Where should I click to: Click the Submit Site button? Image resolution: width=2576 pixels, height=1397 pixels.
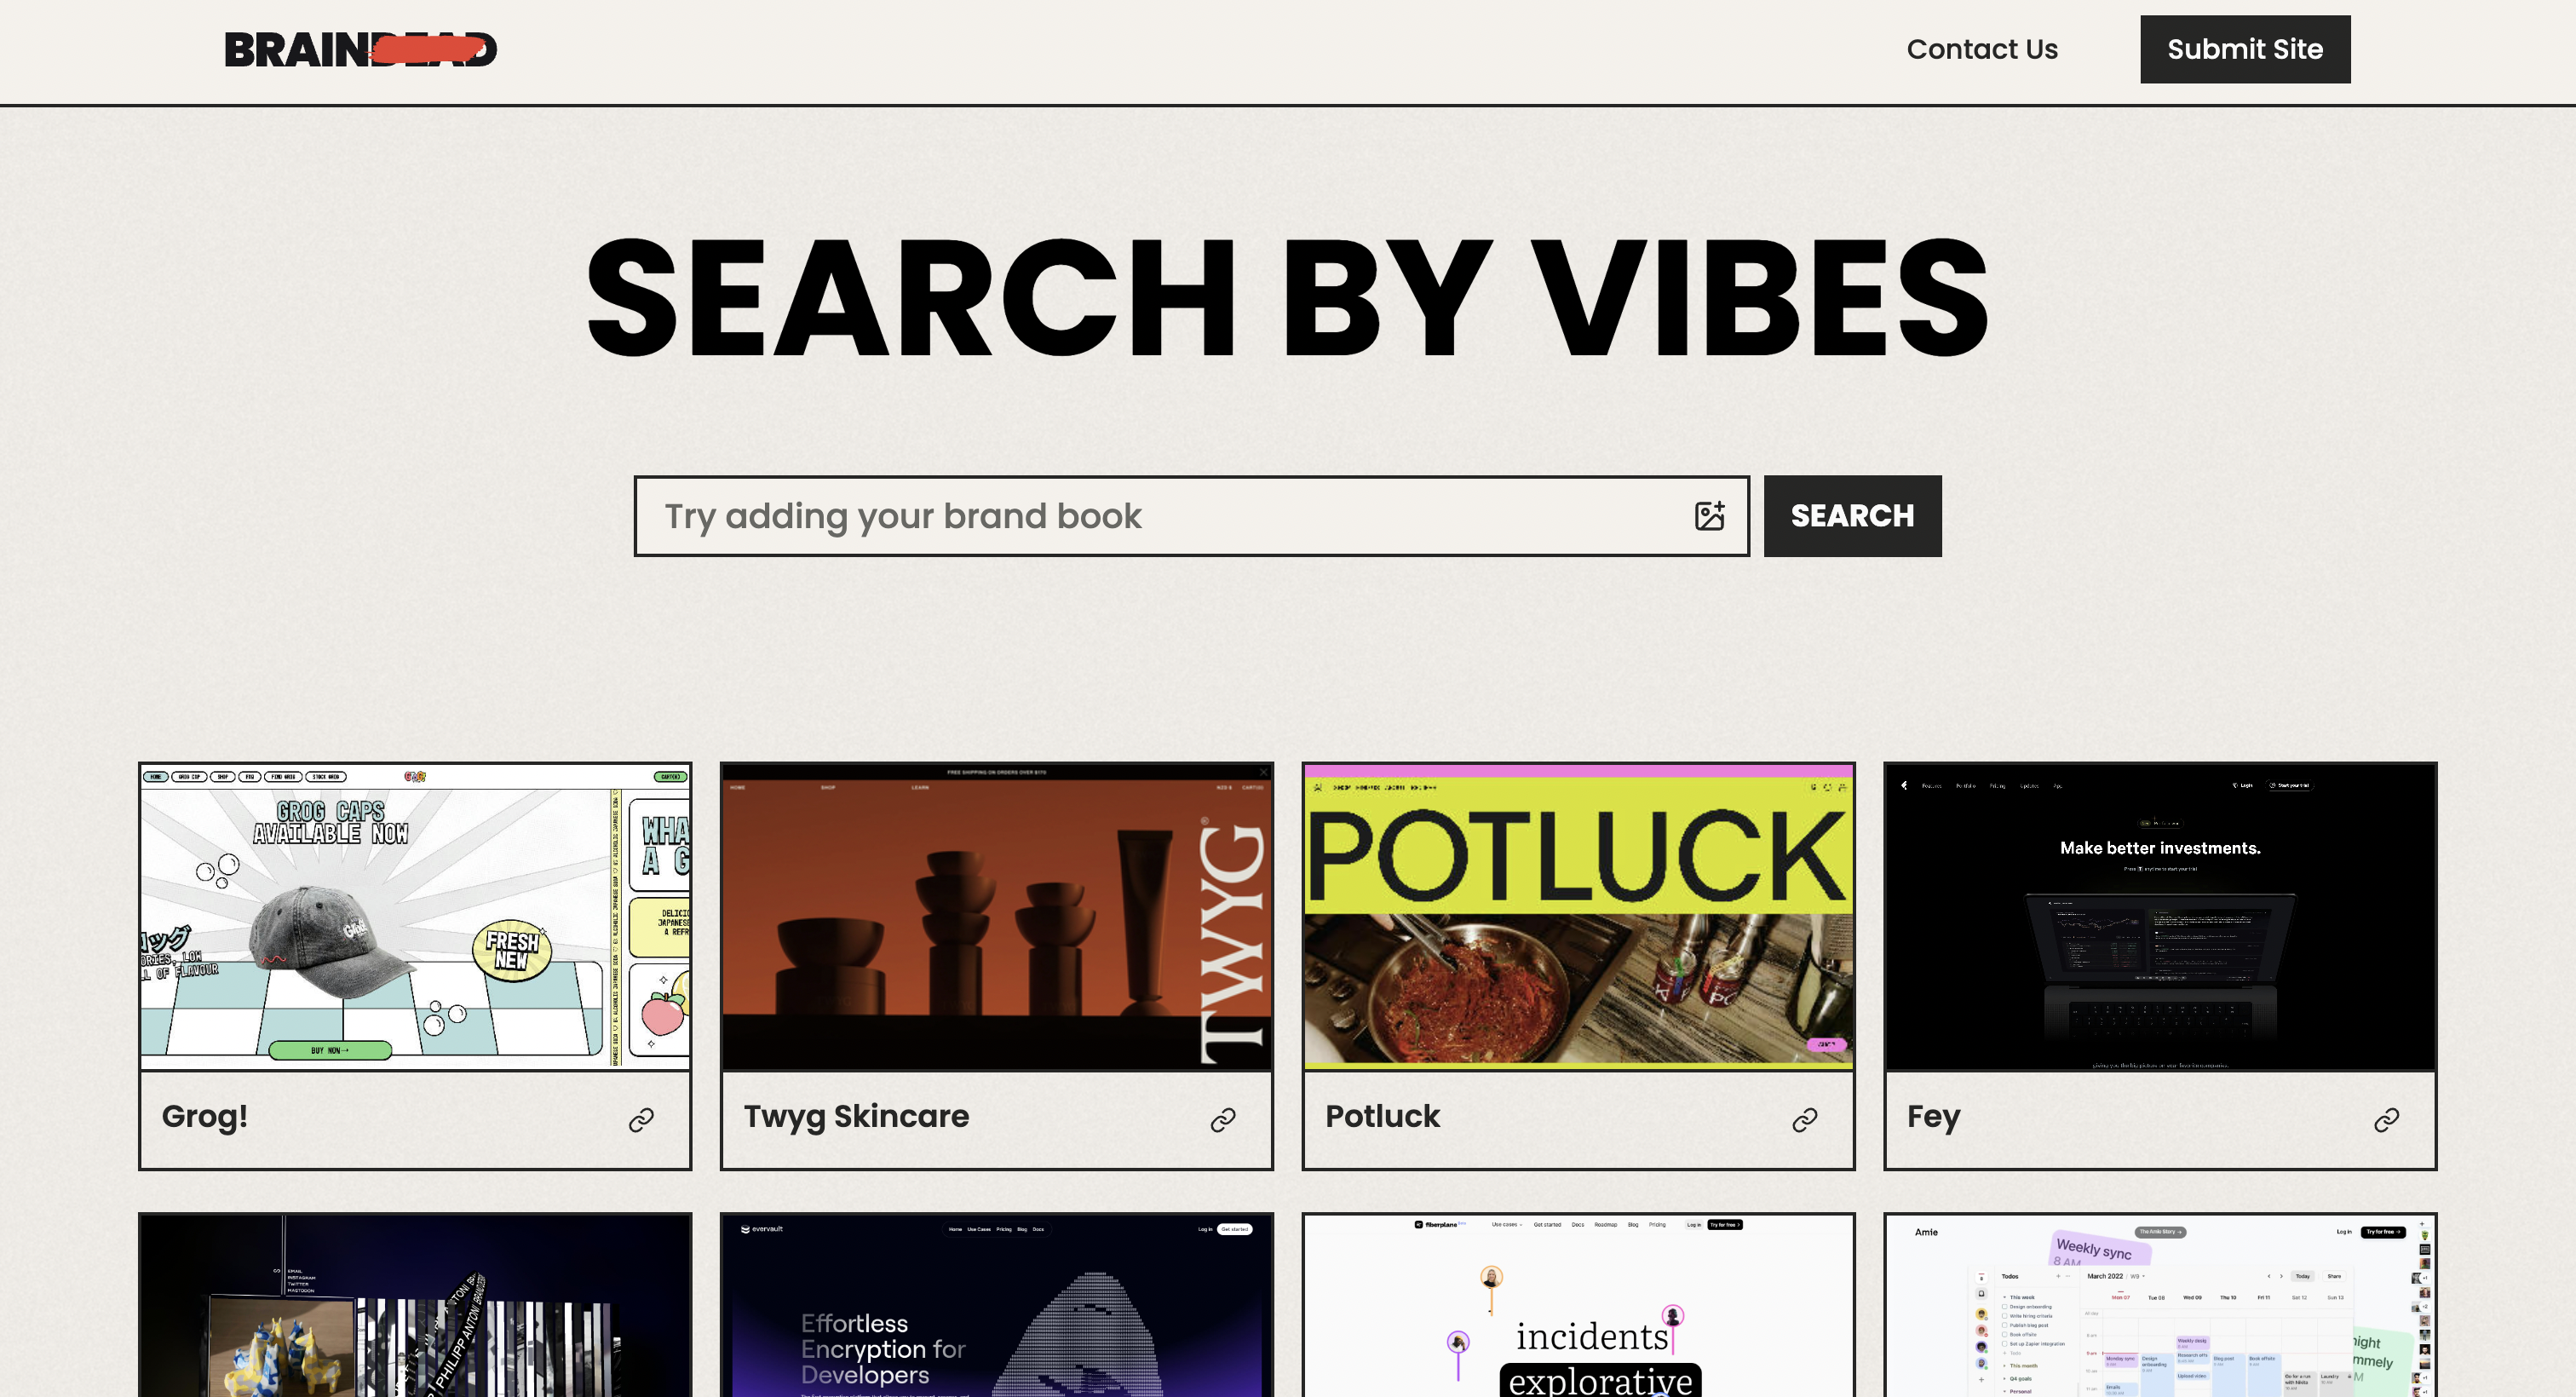pos(2244,49)
